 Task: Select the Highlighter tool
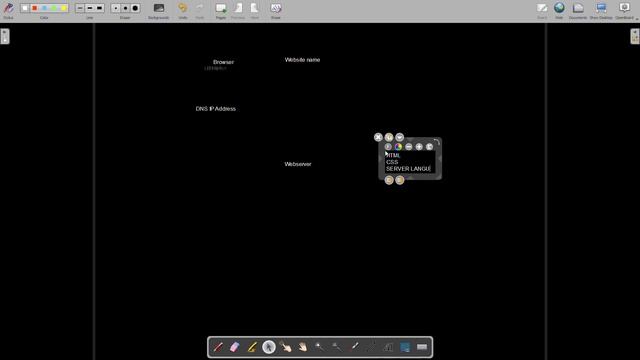252,347
